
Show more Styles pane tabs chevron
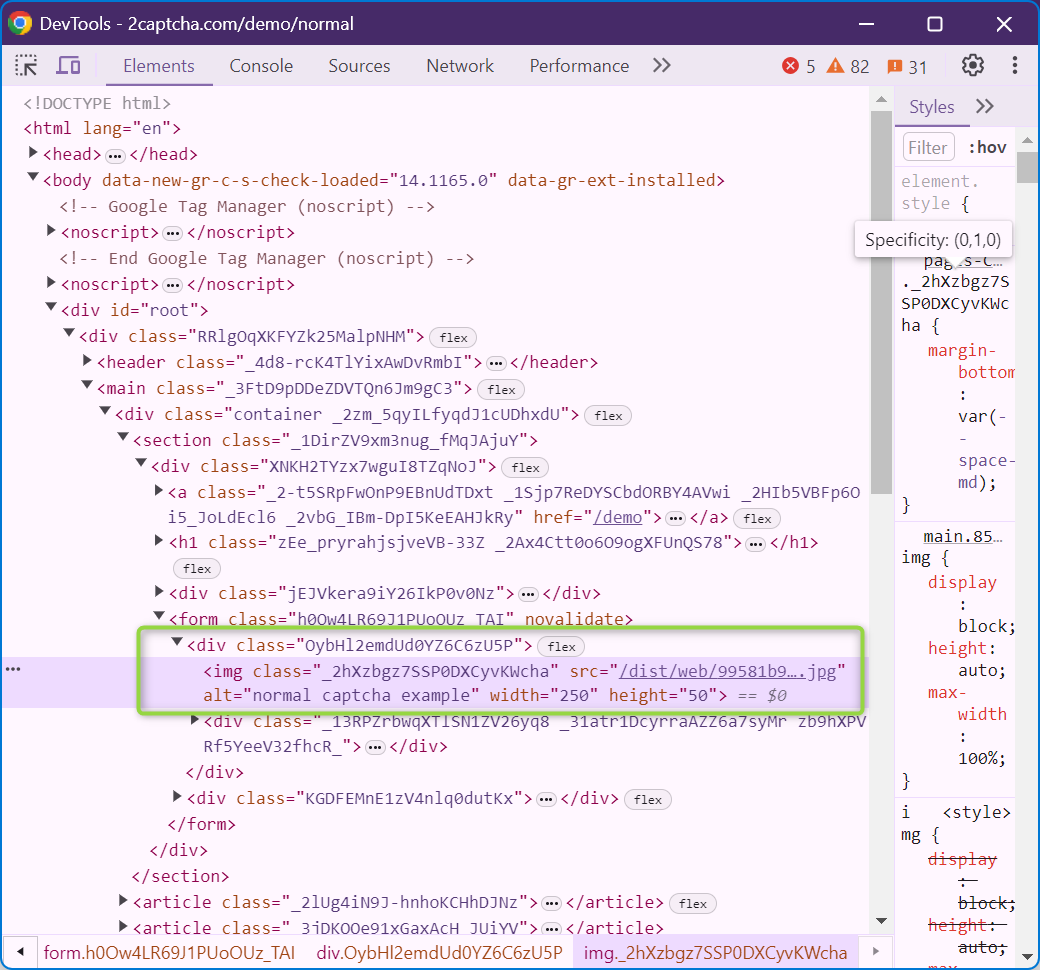pos(984,107)
